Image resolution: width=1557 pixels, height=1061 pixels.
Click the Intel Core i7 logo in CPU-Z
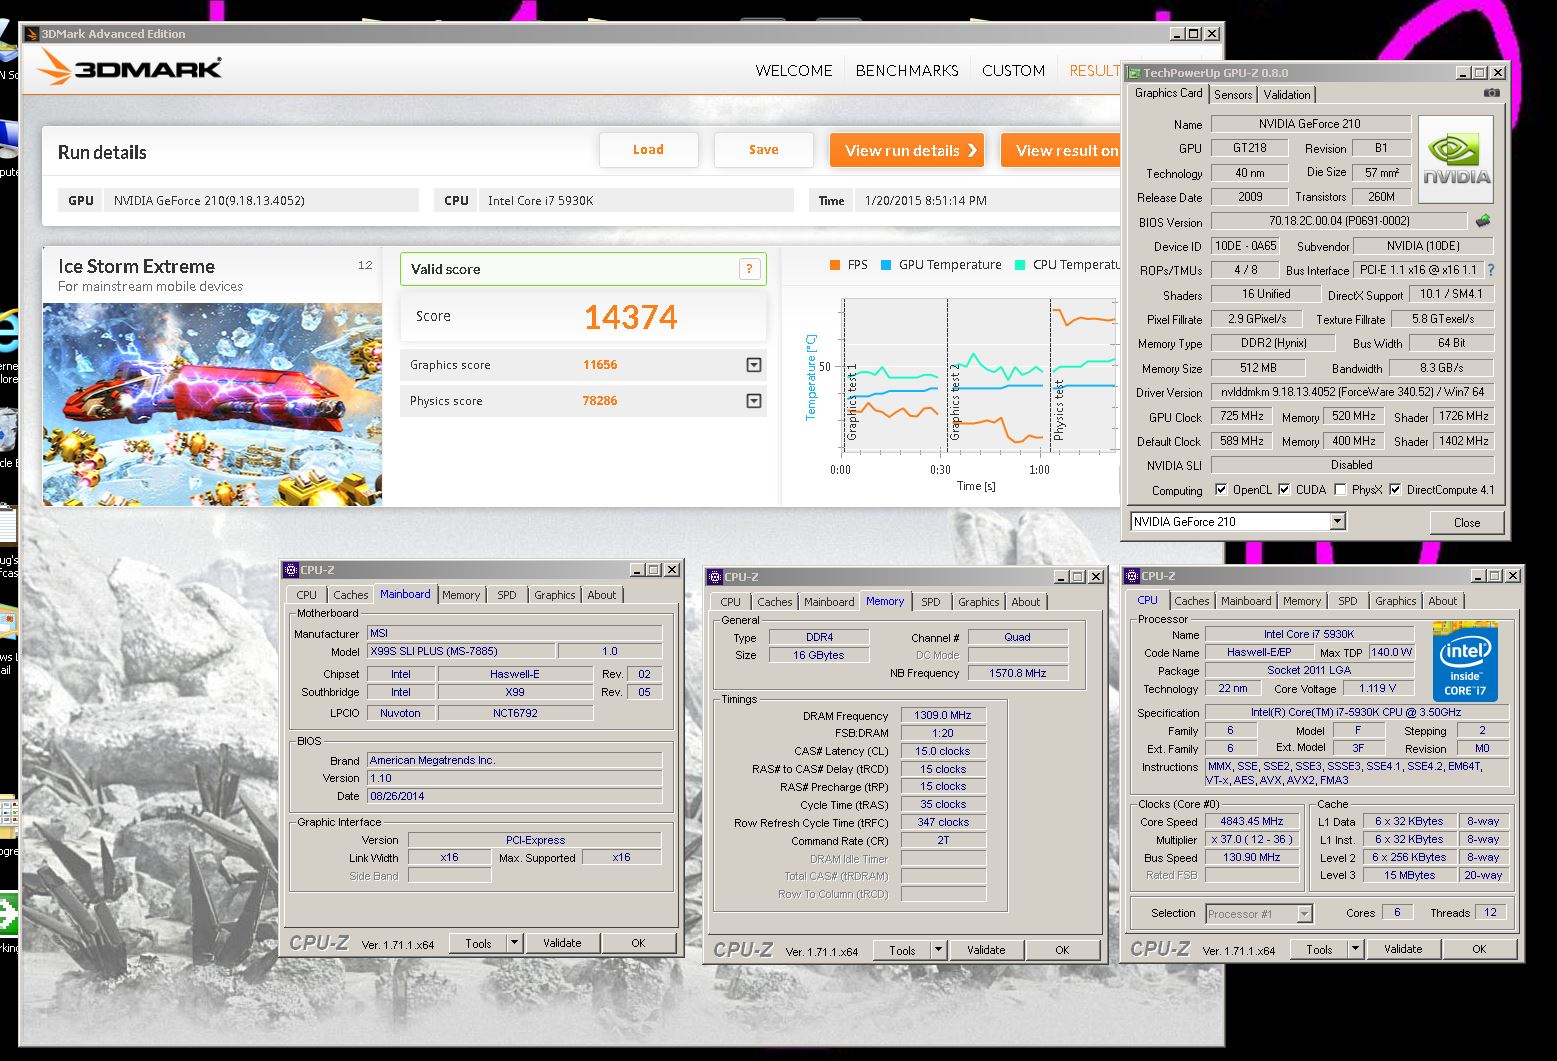click(1465, 662)
